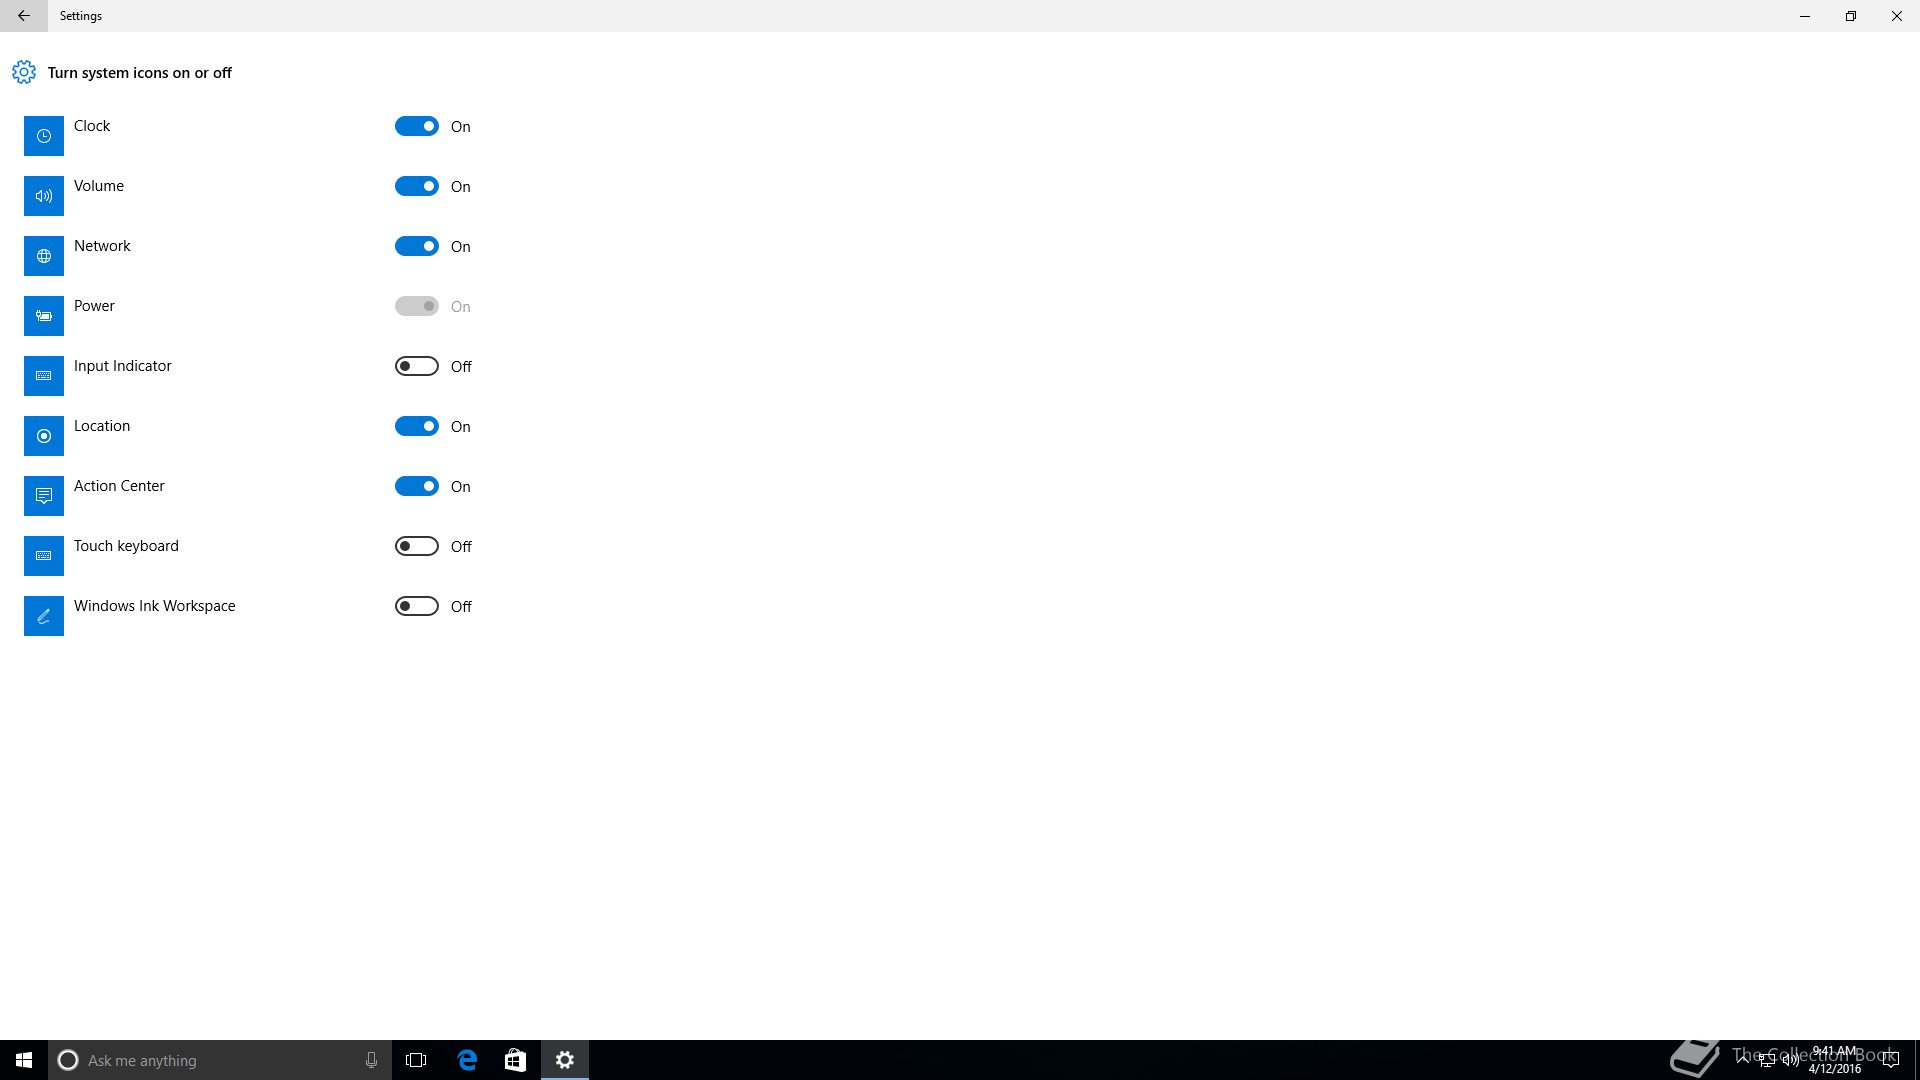The width and height of the screenshot is (1920, 1080).
Task: Click the network icon in system tray
Action: [x=1767, y=1060]
